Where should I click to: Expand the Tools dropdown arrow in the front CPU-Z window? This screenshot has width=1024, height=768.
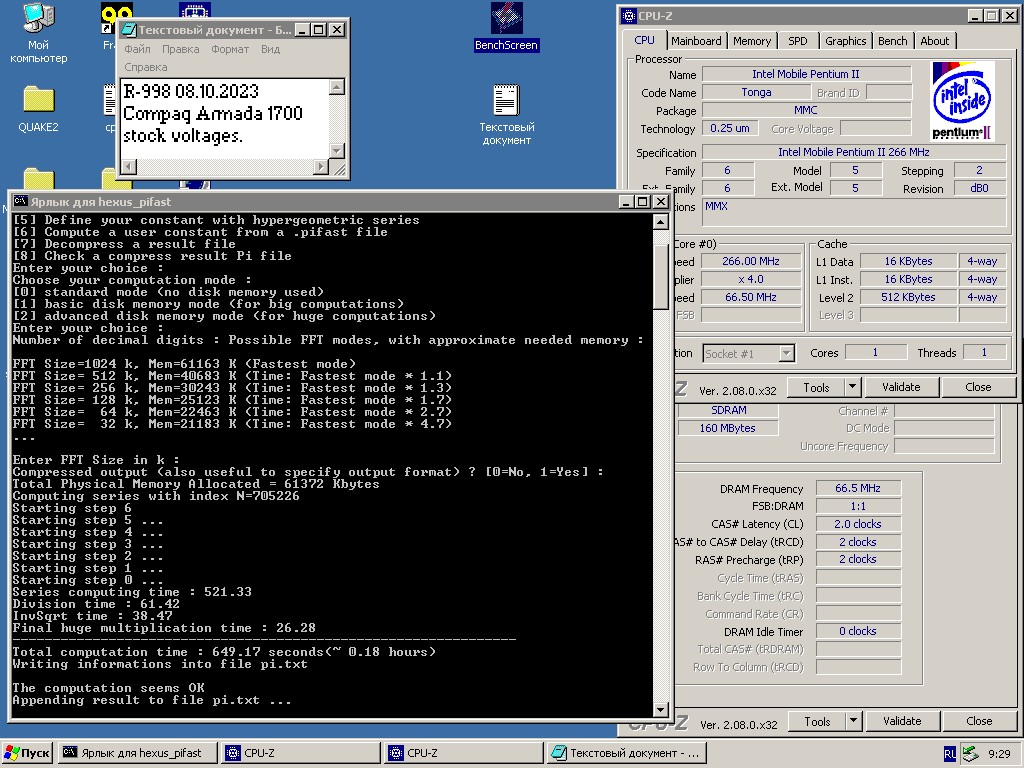click(852, 387)
